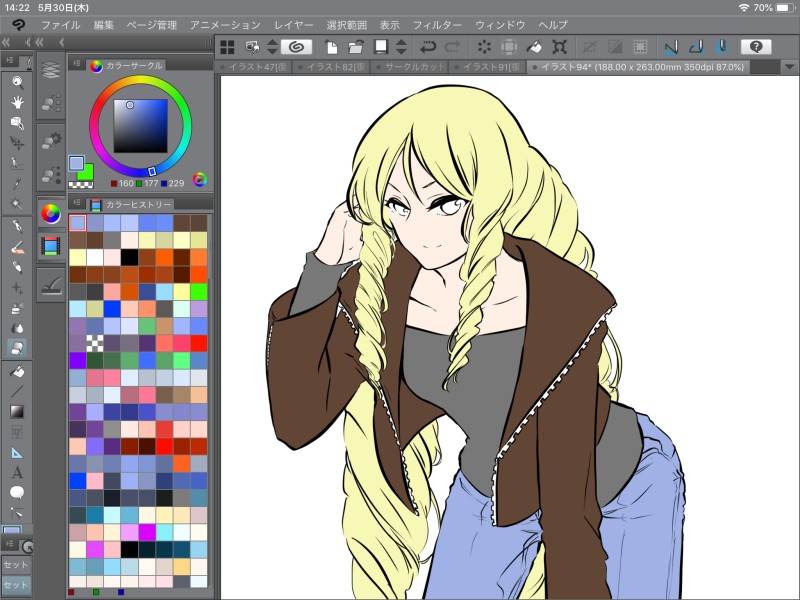Click the New document page icon

coord(330,46)
